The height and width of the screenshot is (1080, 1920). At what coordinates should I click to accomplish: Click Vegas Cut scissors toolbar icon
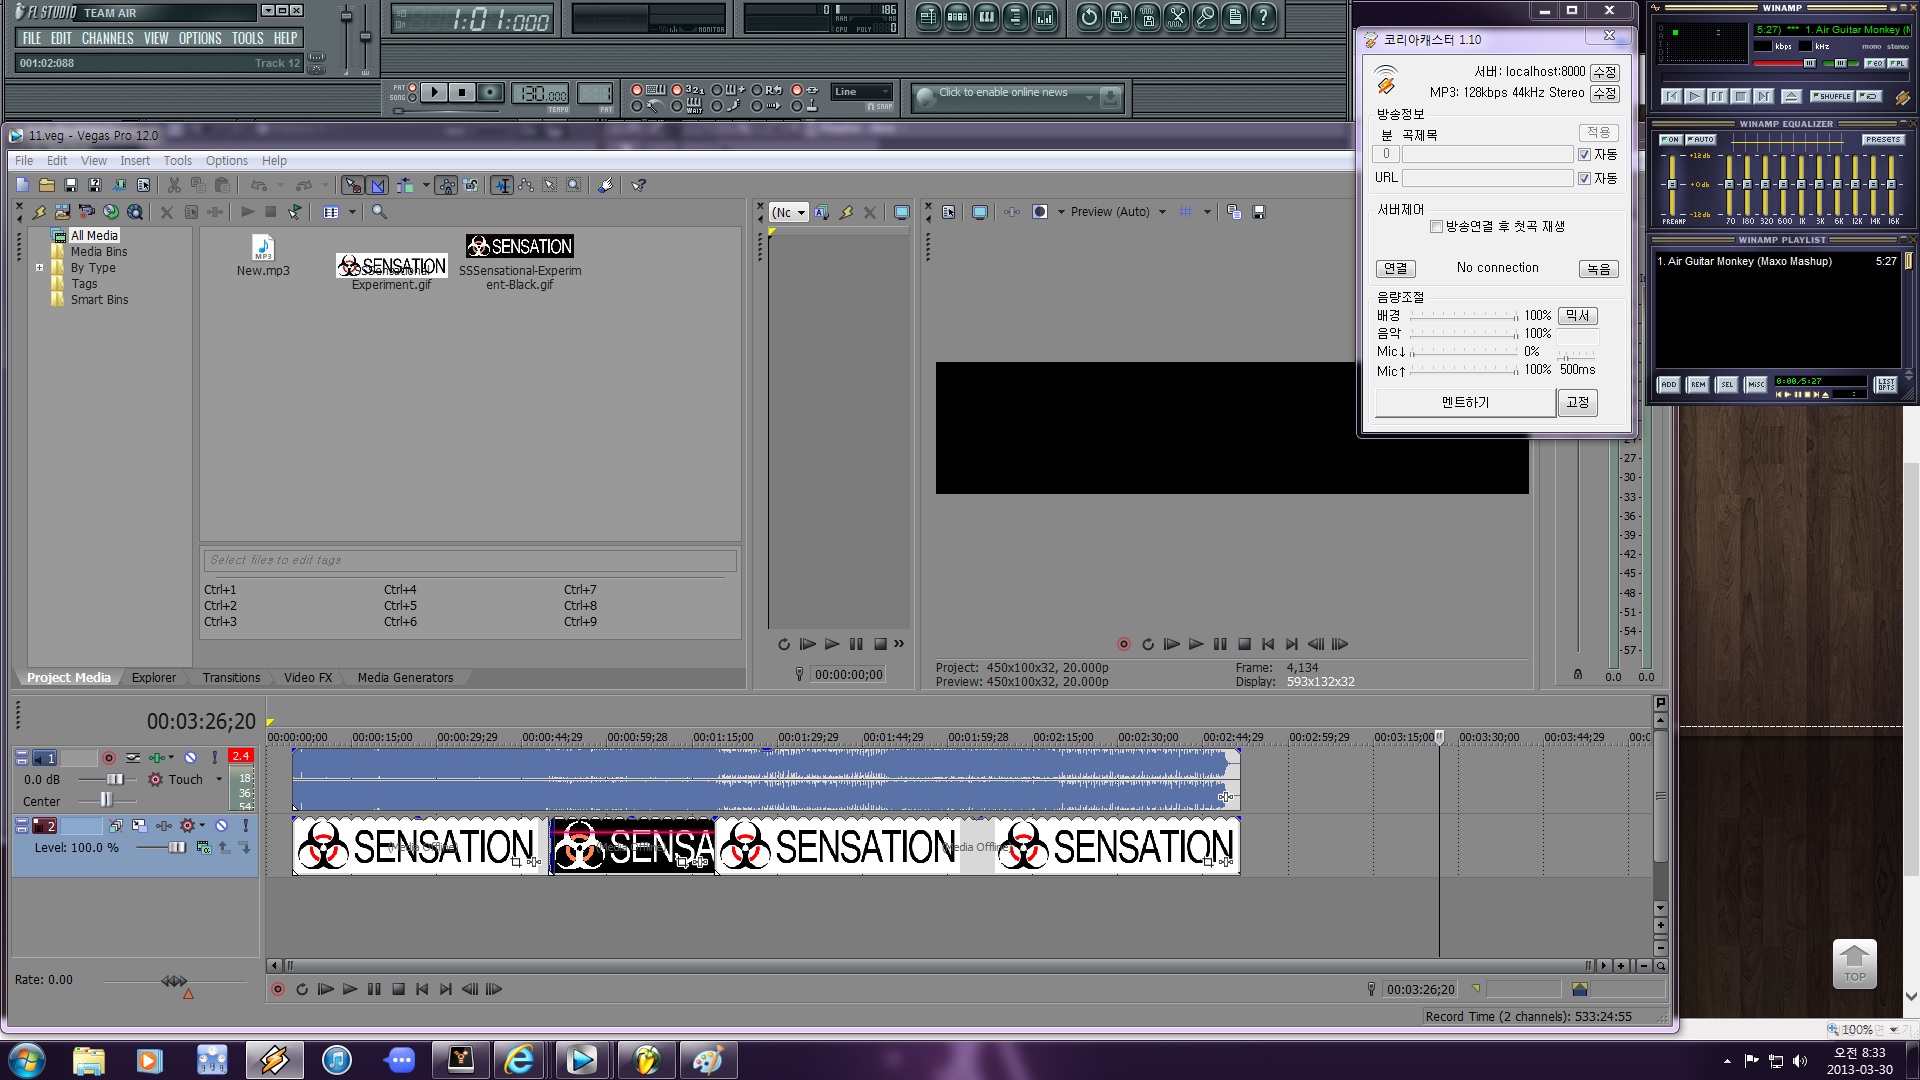coord(174,185)
